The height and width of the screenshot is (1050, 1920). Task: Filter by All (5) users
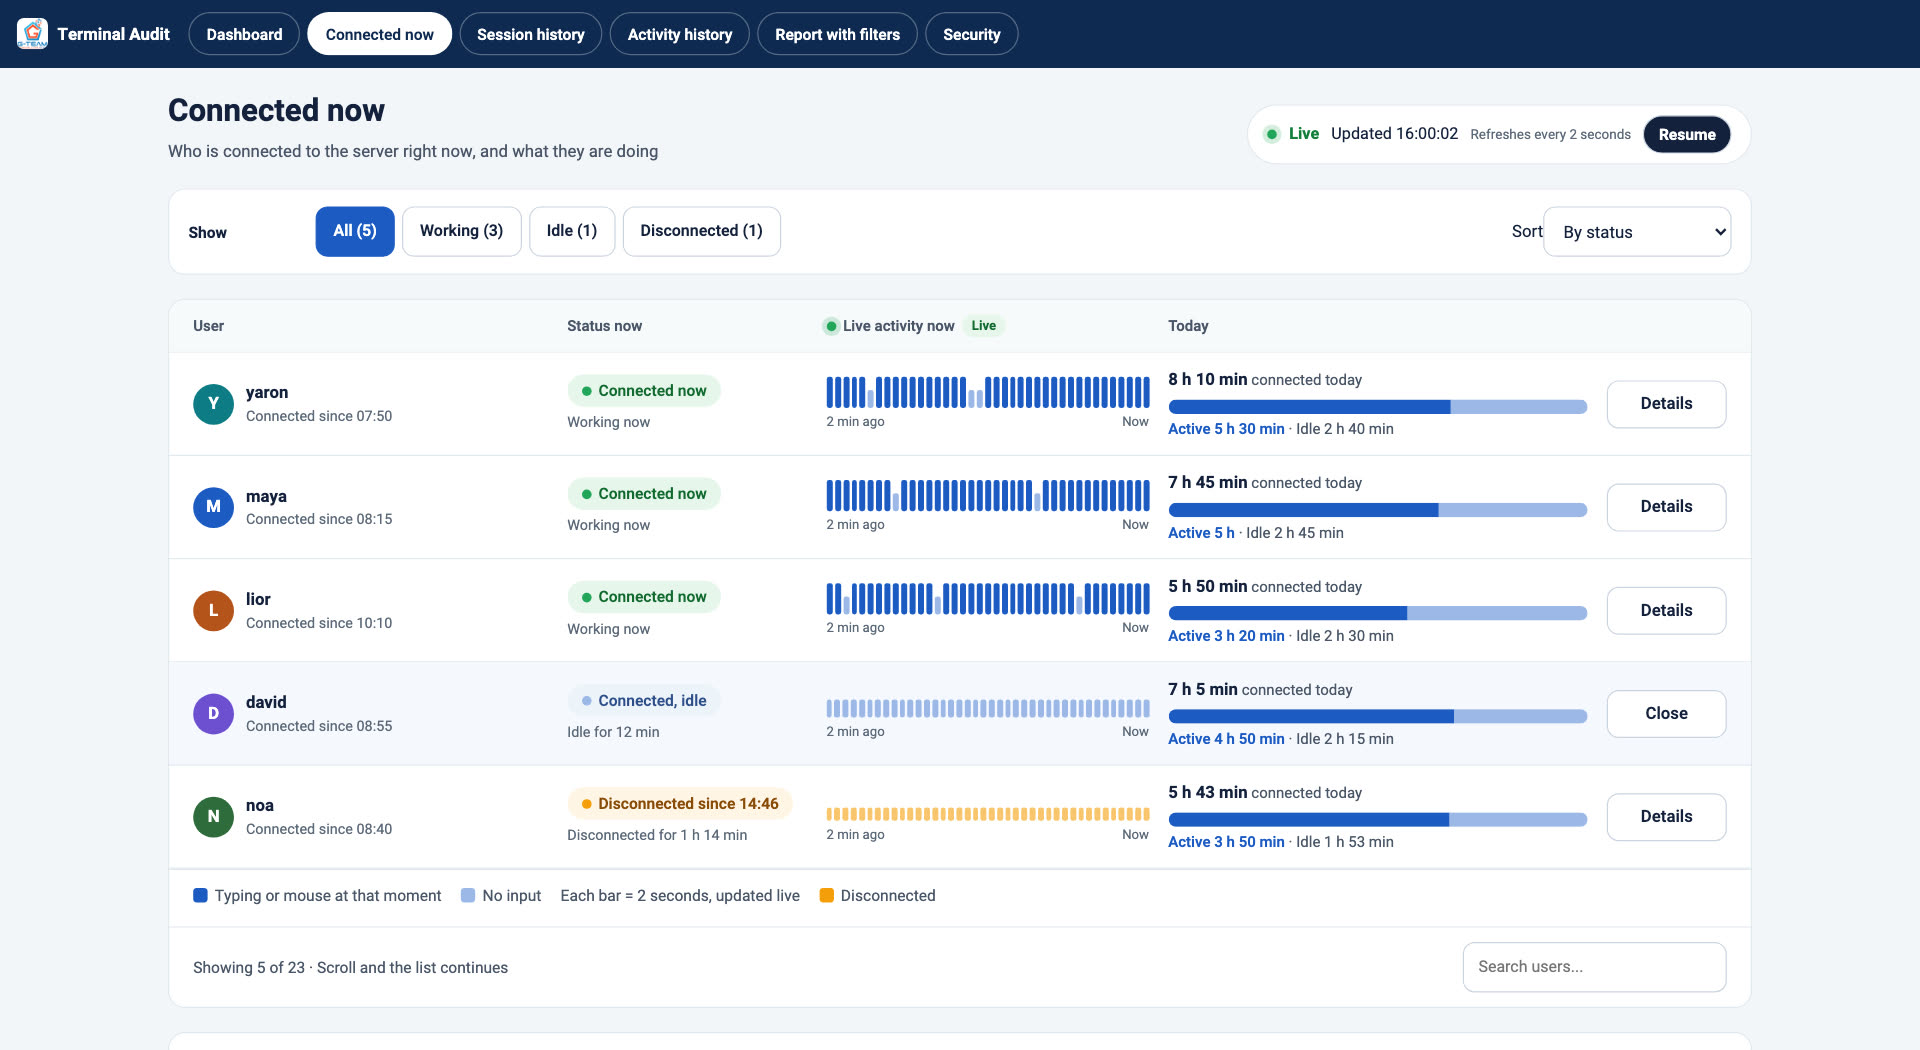coord(355,231)
